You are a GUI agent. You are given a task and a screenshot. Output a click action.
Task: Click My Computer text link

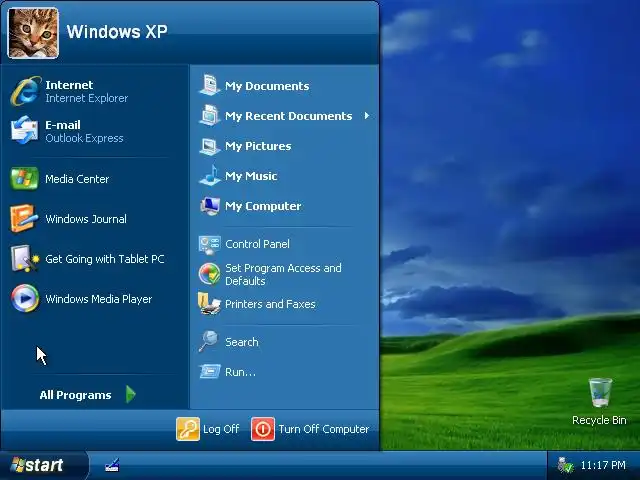click(x=263, y=206)
